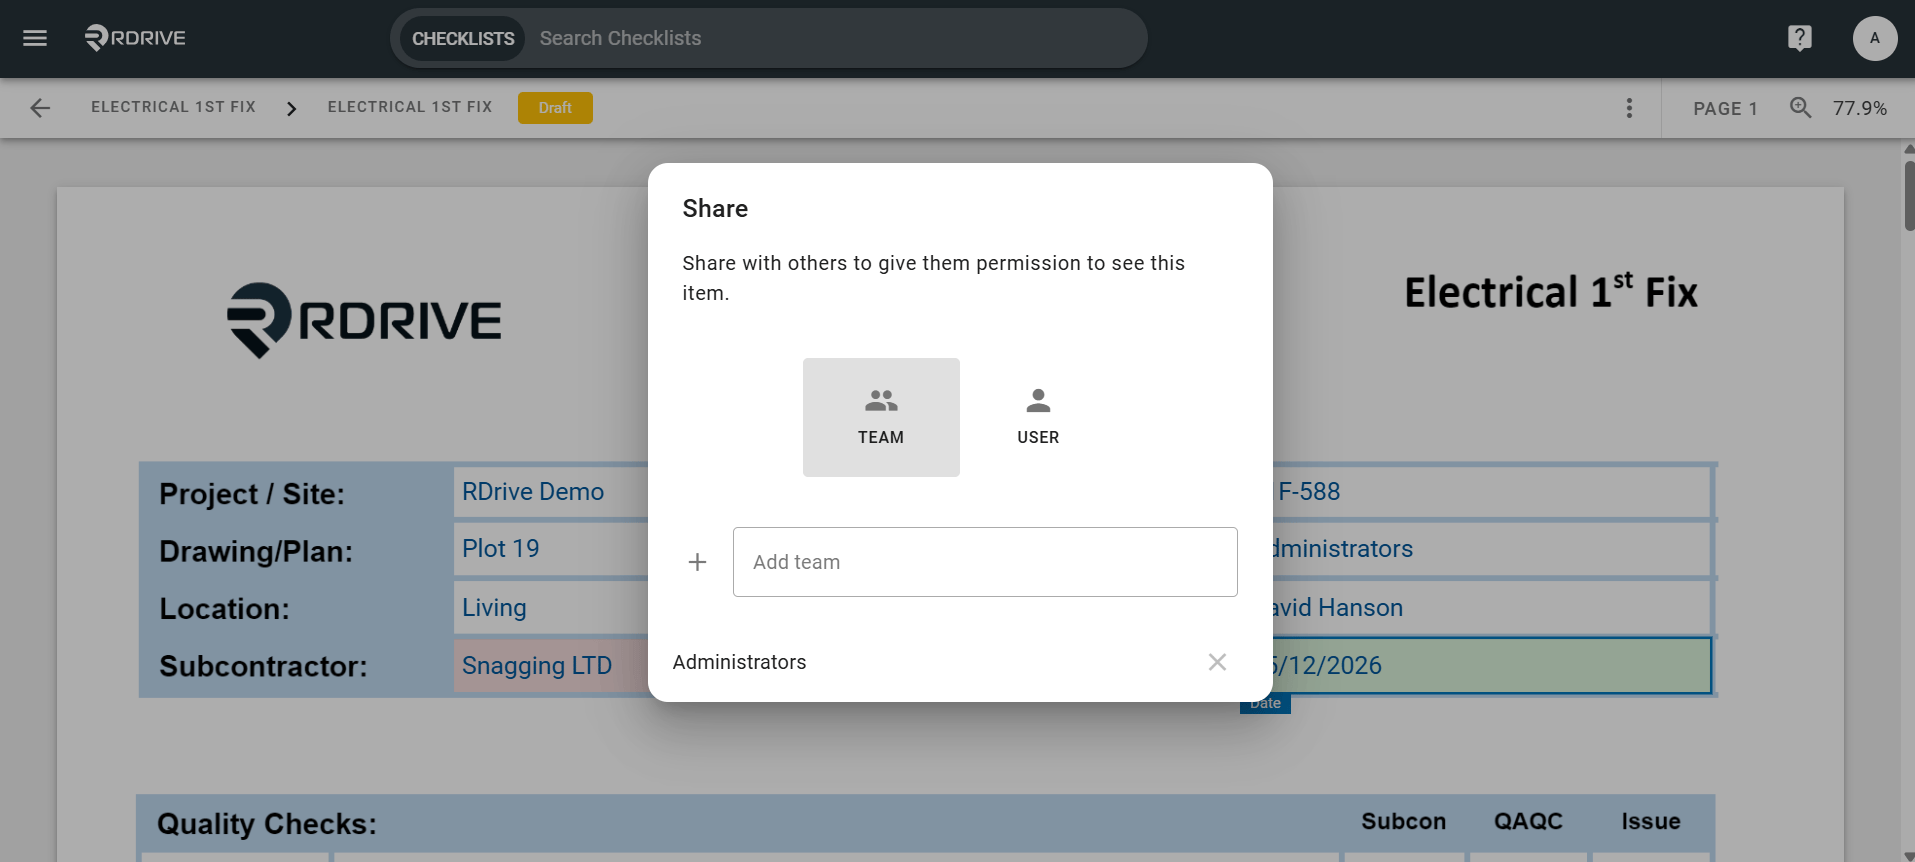Click the Draft status badge
Image resolution: width=1915 pixels, height=862 pixels.
[555, 108]
